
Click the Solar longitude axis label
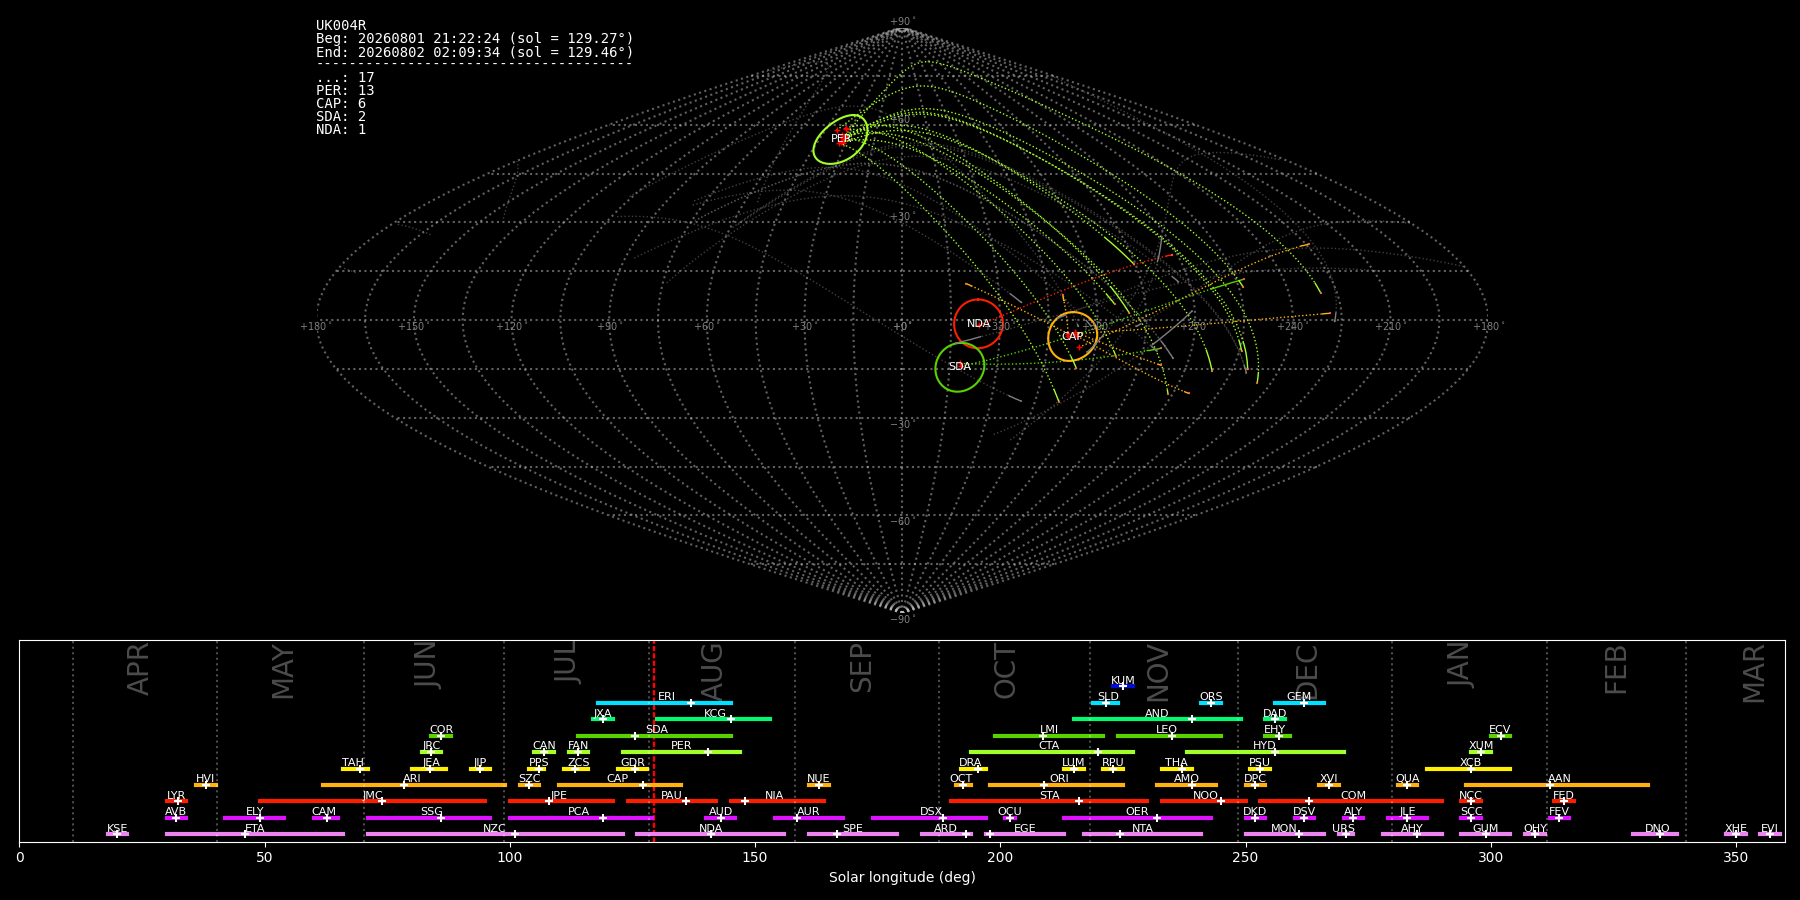pyautogui.click(x=902, y=878)
